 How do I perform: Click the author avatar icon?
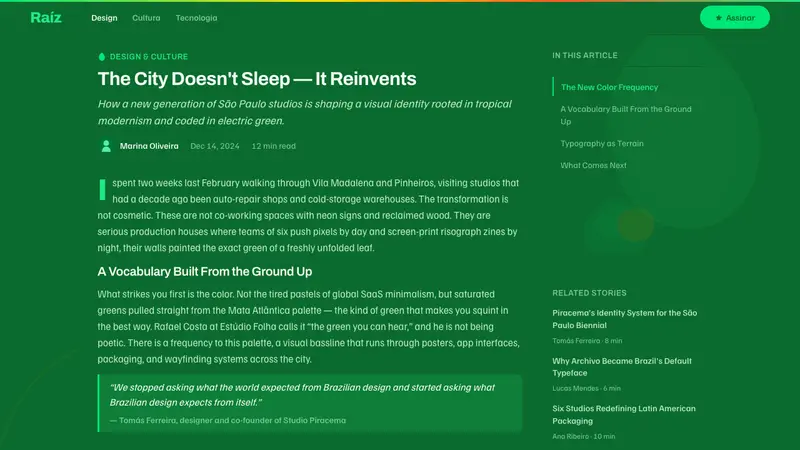[106, 146]
